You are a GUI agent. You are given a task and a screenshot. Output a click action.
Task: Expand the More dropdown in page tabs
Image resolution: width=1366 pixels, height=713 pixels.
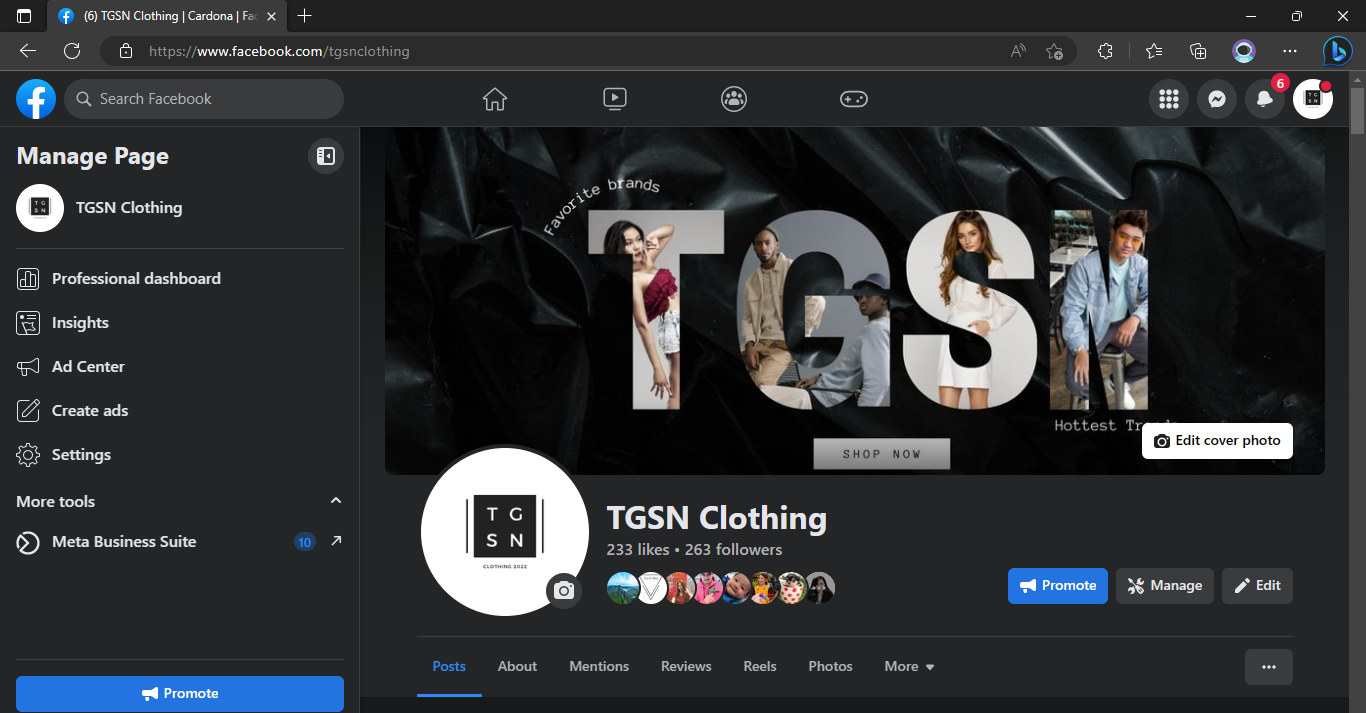(x=910, y=666)
